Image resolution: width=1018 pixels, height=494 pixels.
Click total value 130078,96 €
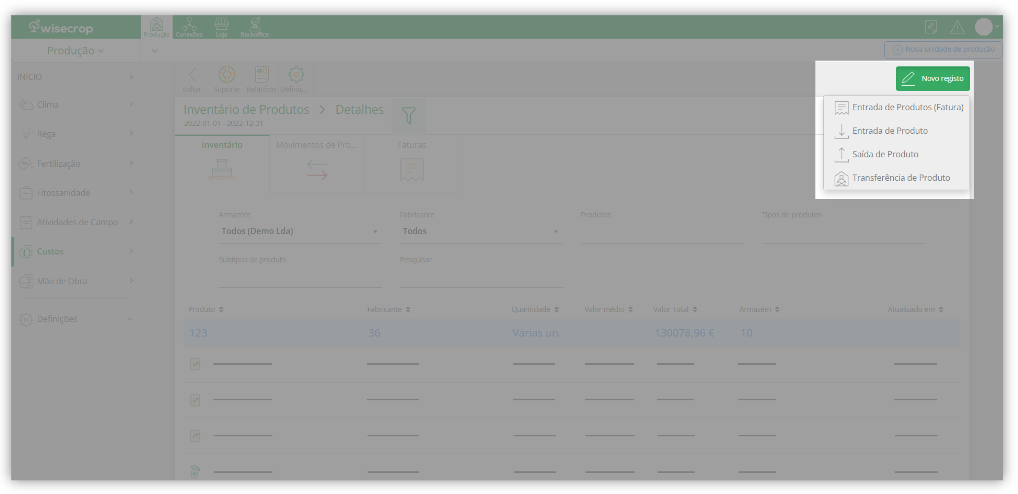[x=684, y=333]
